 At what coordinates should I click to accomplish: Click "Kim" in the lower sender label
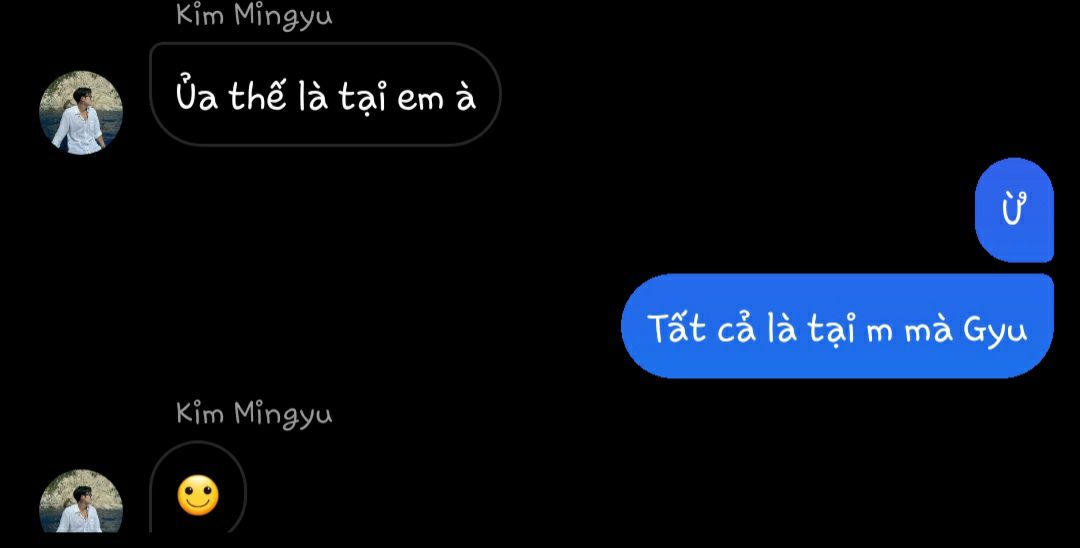point(200,412)
